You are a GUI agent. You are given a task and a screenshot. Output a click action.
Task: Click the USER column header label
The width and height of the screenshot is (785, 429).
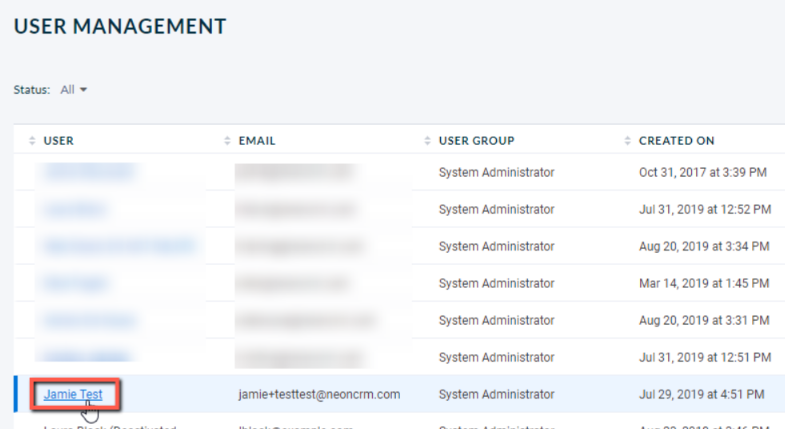tap(59, 141)
